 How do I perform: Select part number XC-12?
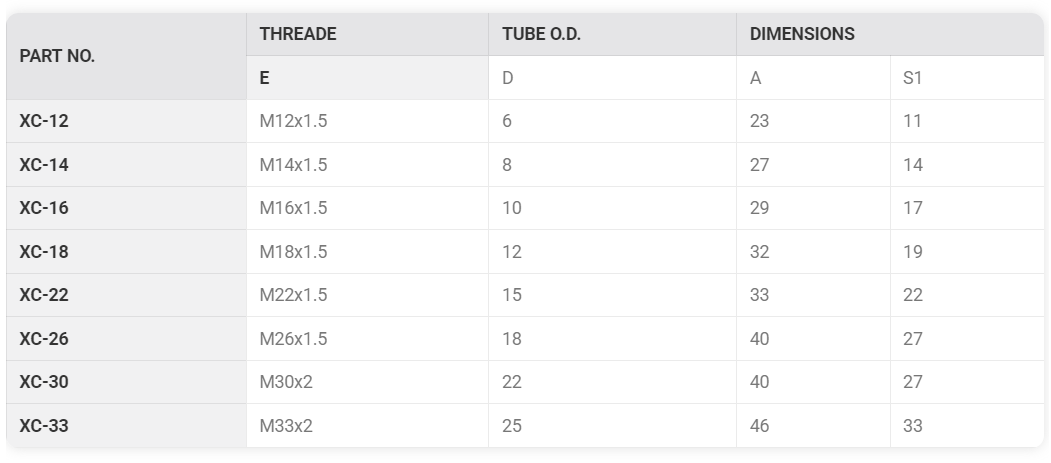44,121
